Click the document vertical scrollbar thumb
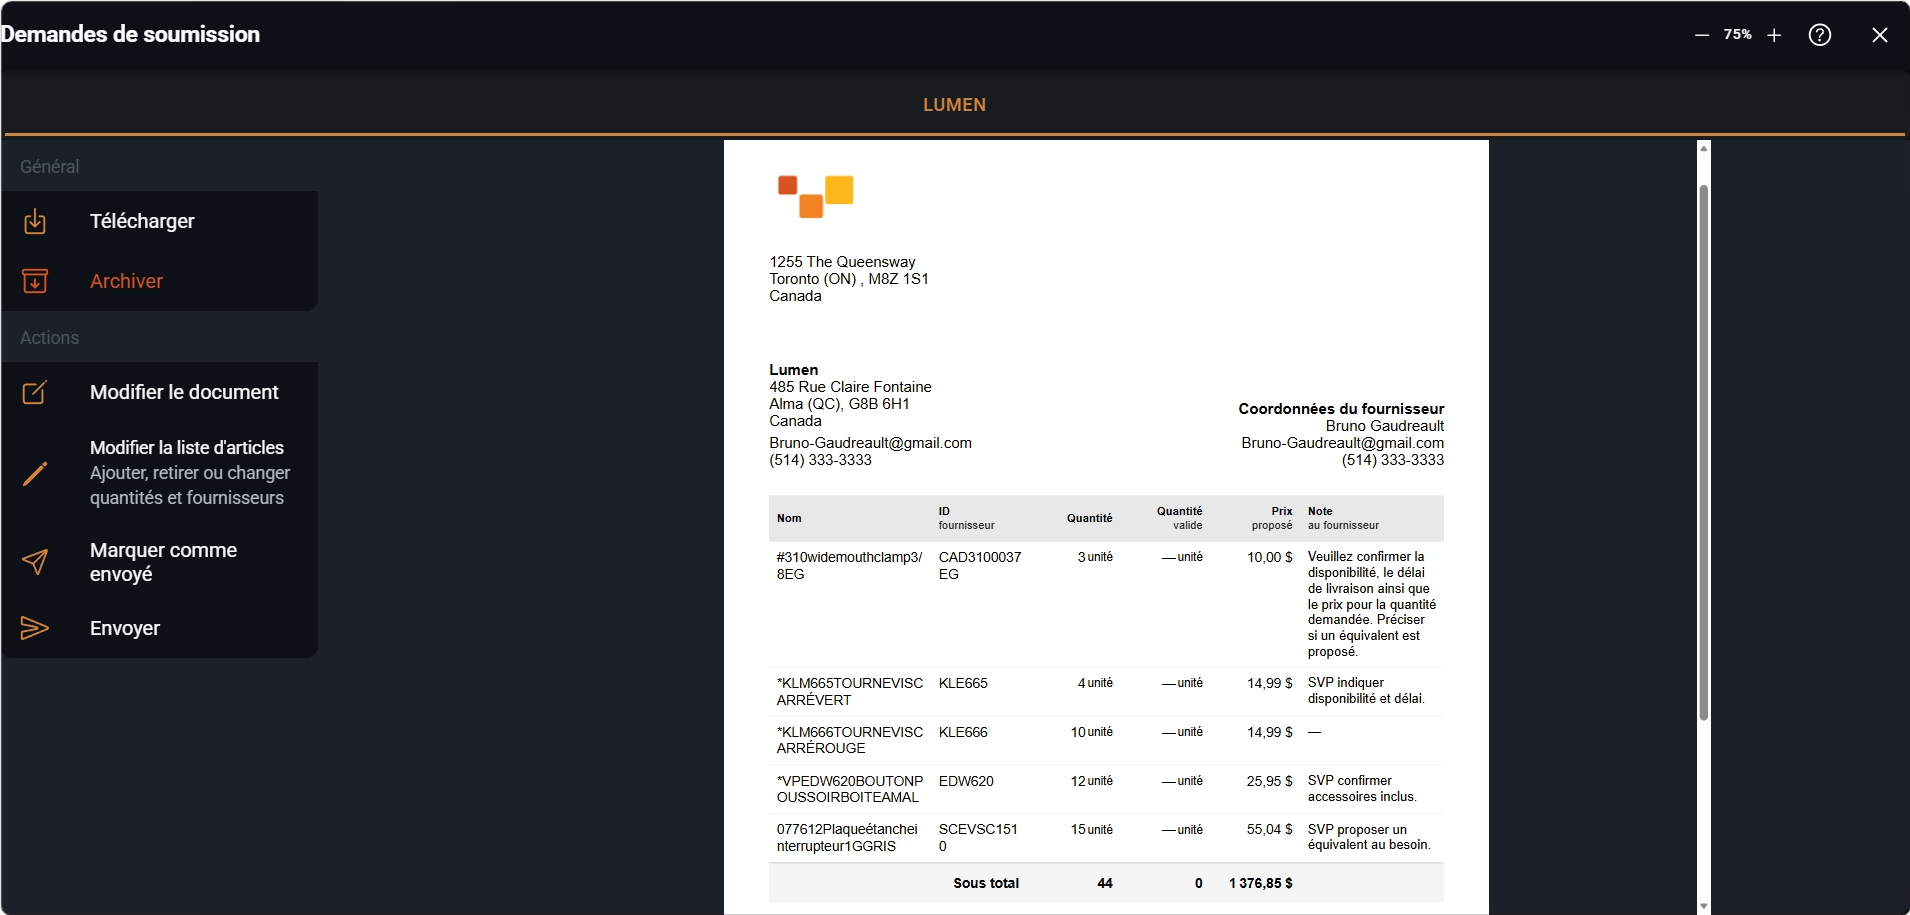Image resolution: width=1910 pixels, height=915 pixels. coord(1704,452)
